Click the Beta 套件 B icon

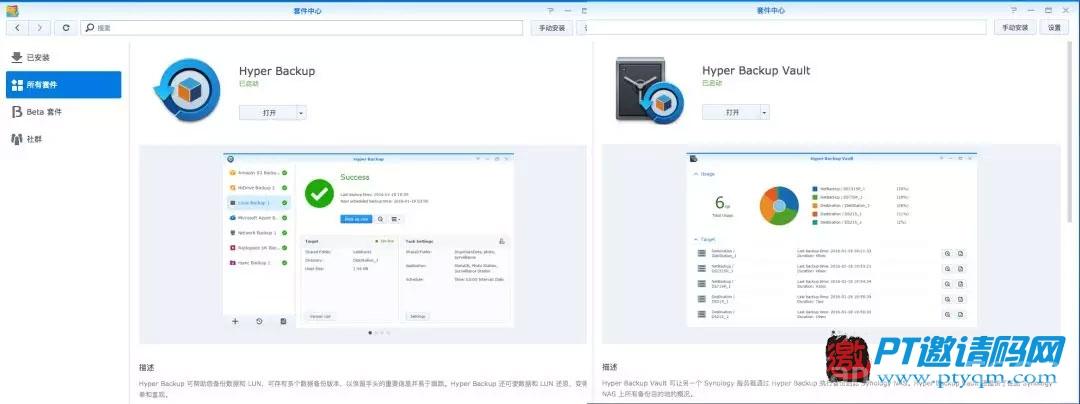tap(17, 111)
